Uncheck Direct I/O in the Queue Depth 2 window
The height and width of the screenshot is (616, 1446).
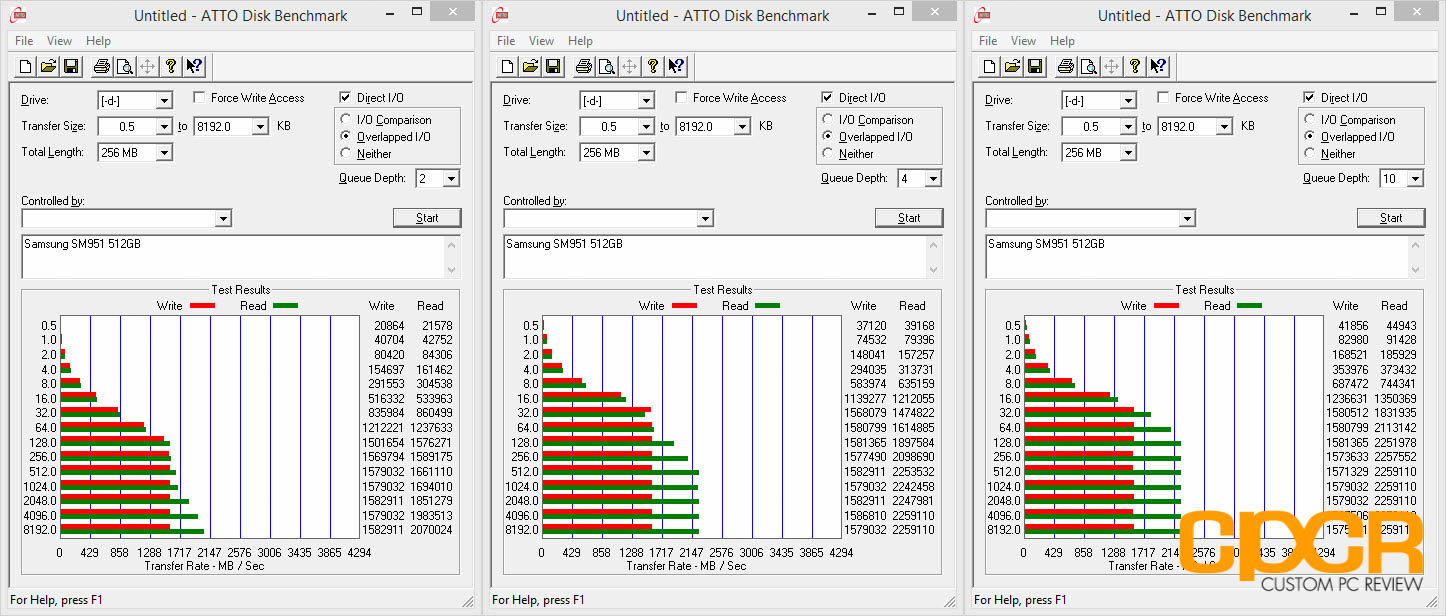(x=345, y=98)
